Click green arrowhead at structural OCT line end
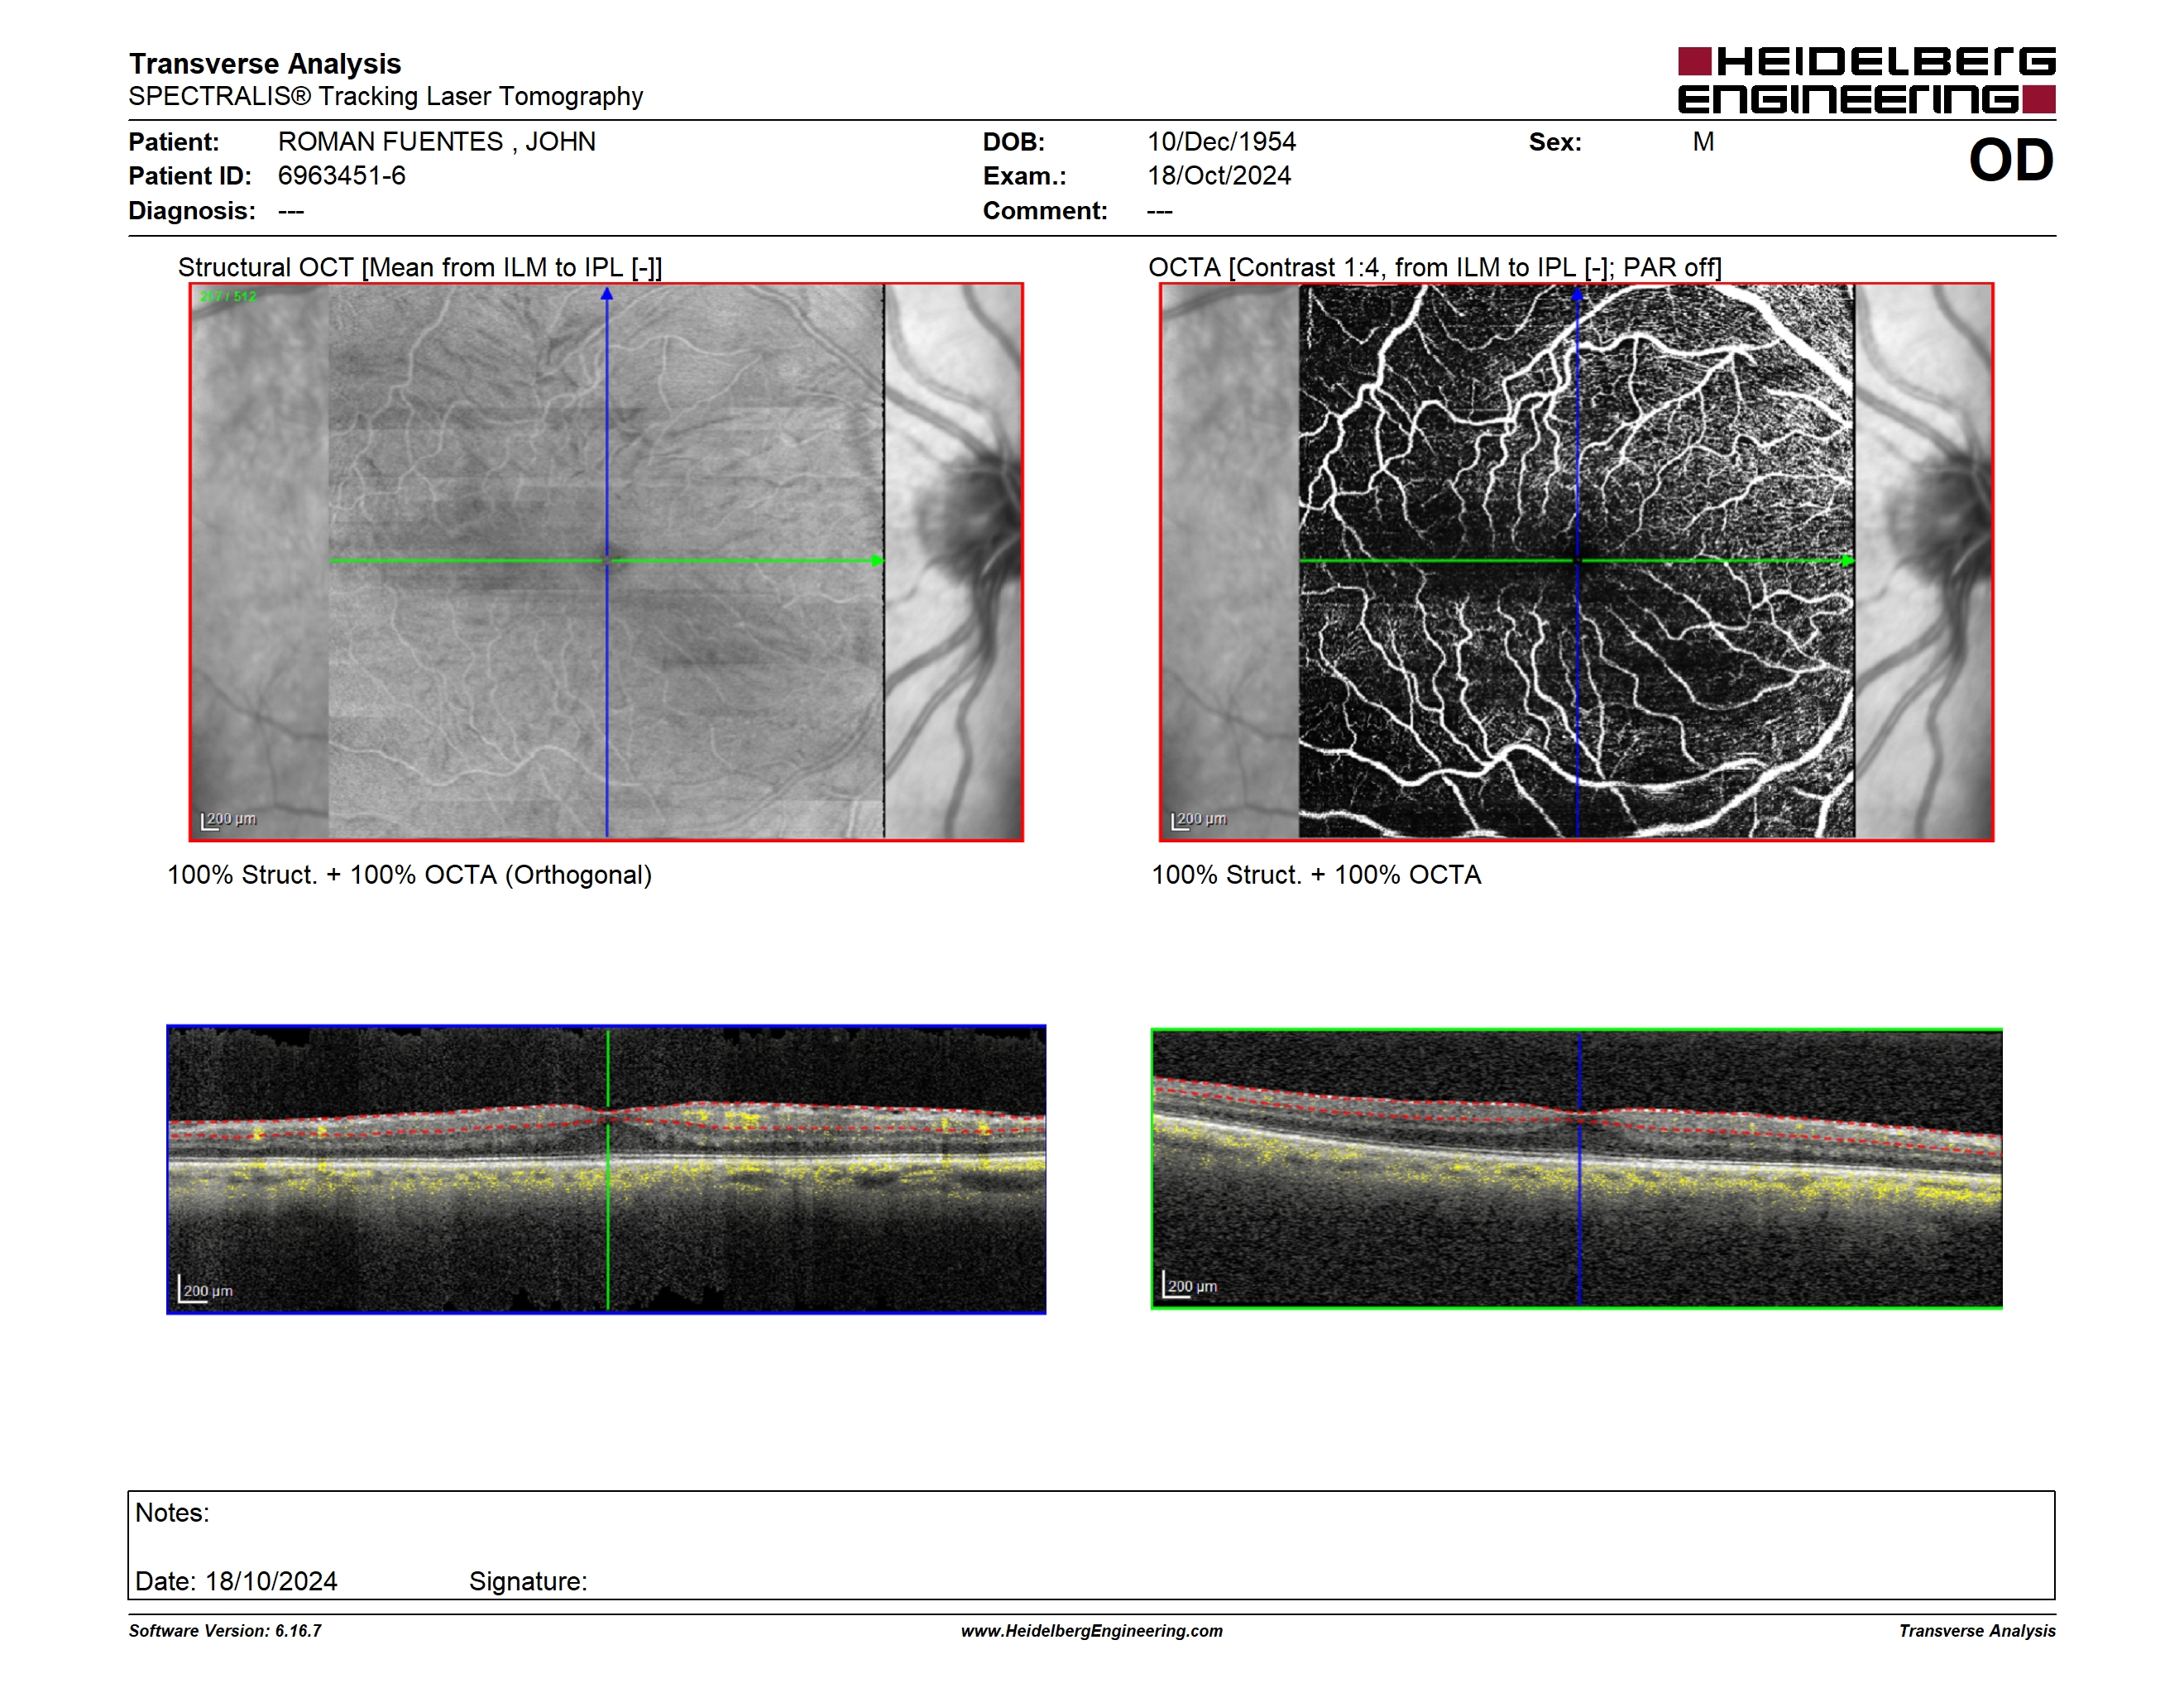The width and height of the screenshot is (2184, 1688). coord(877,561)
